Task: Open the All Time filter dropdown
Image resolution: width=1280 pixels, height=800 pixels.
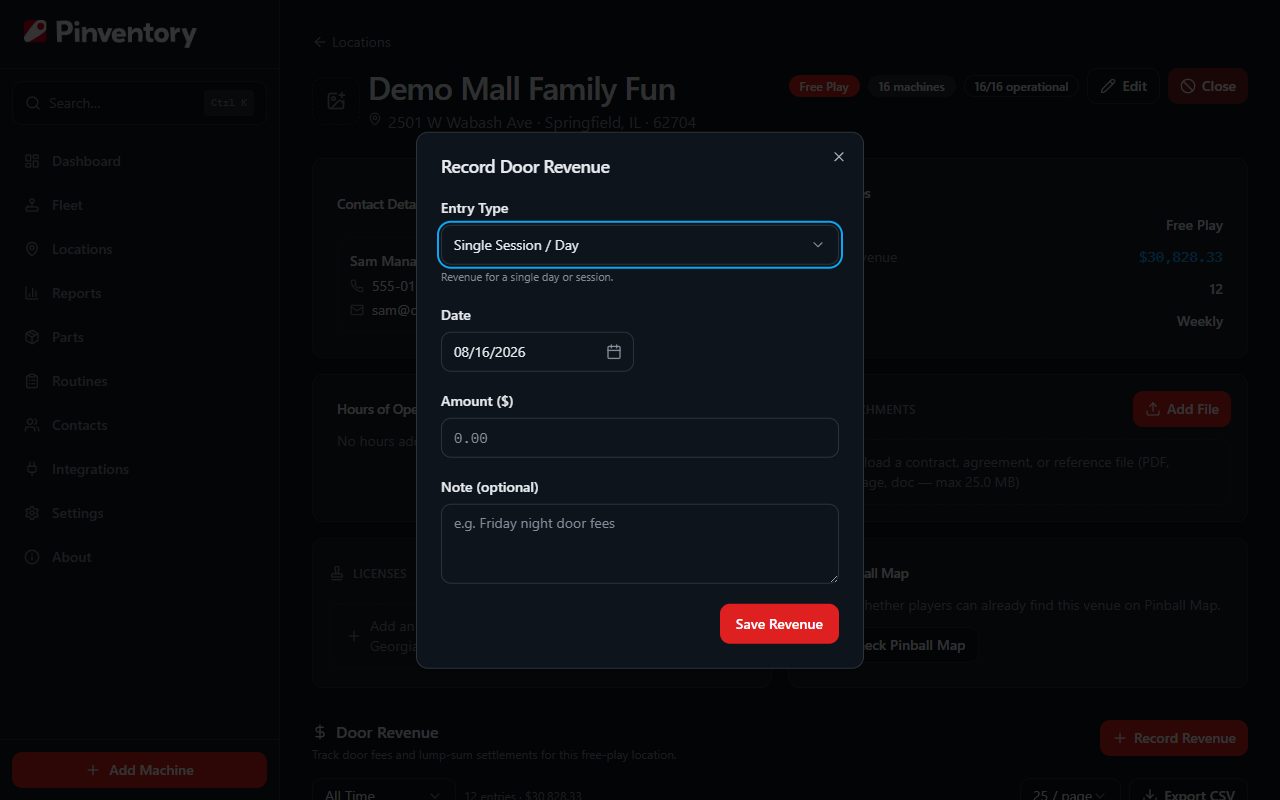Action: coord(383,794)
